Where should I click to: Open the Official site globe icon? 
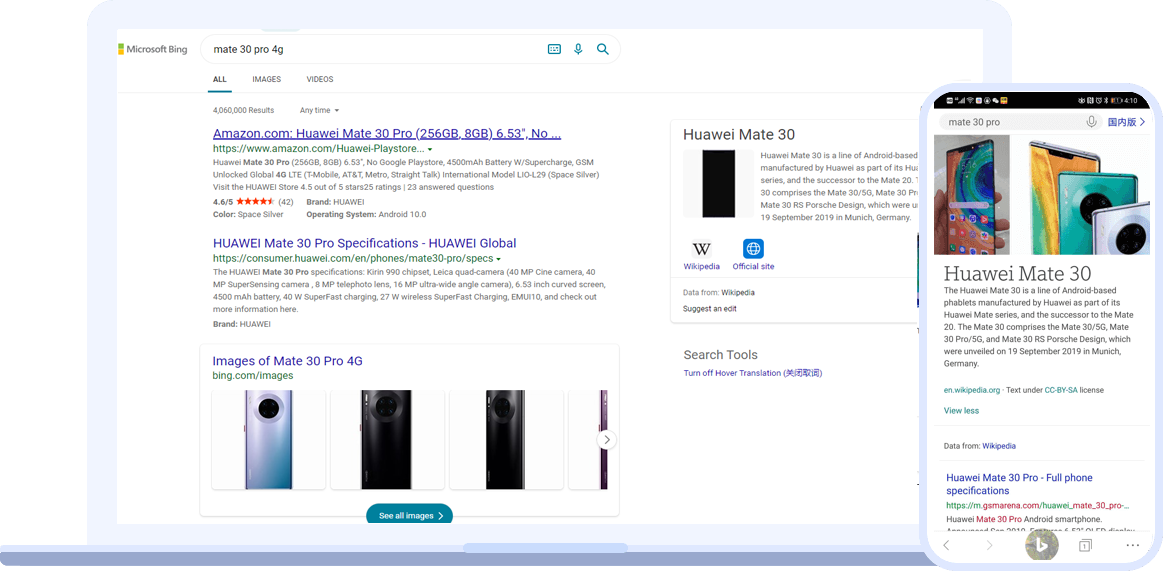pos(753,250)
